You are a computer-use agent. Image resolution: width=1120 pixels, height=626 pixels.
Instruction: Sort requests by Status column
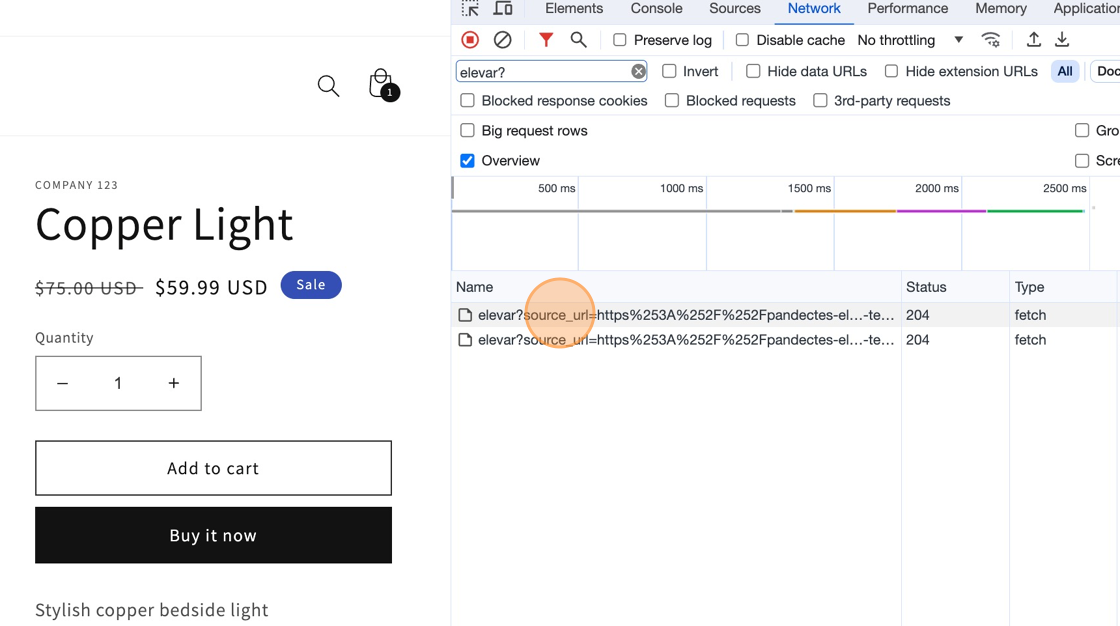(x=956, y=287)
